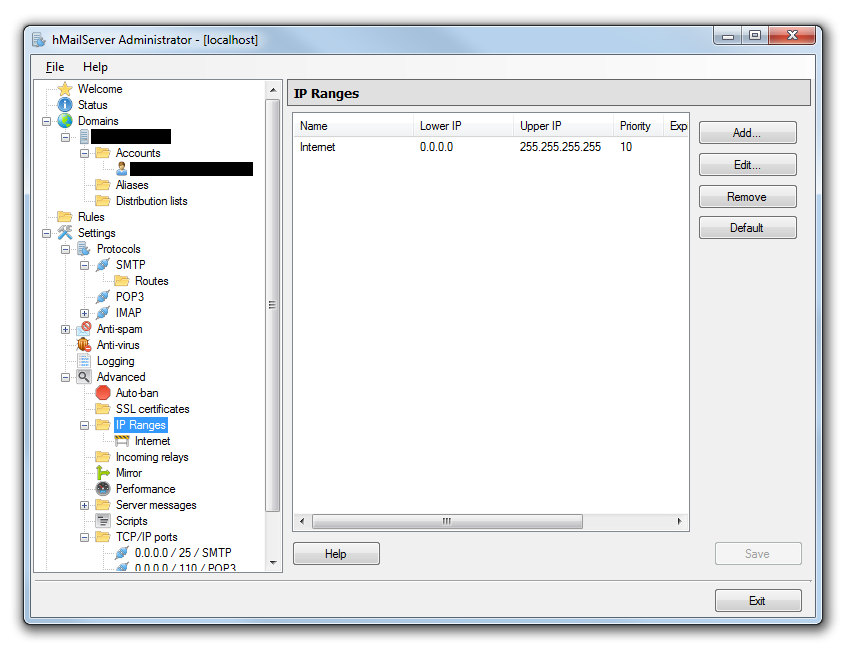Expand the Anti-spam tree node
The image size is (847, 651).
66,329
